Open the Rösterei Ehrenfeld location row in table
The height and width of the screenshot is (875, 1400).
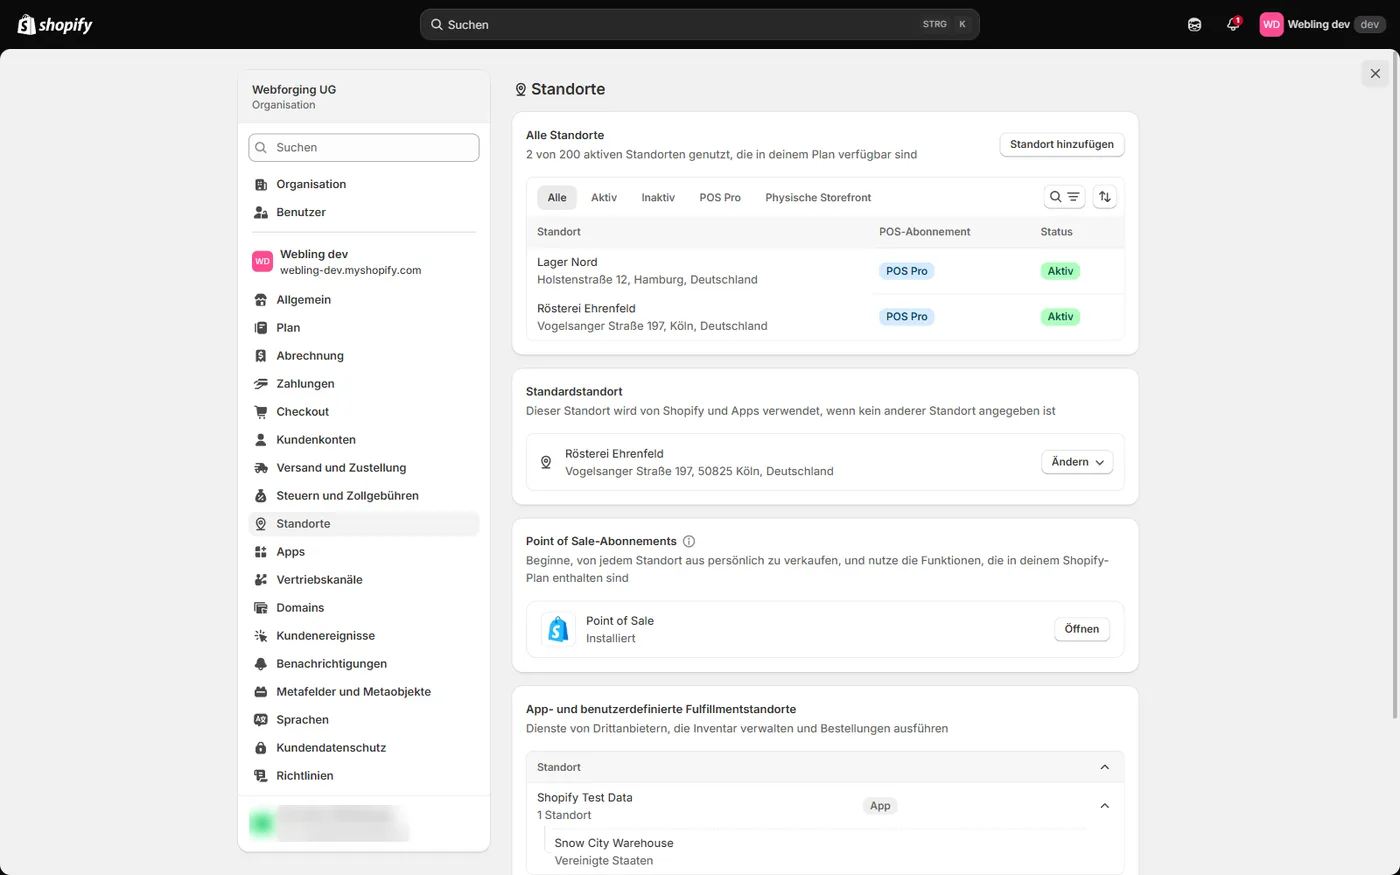coord(825,317)
